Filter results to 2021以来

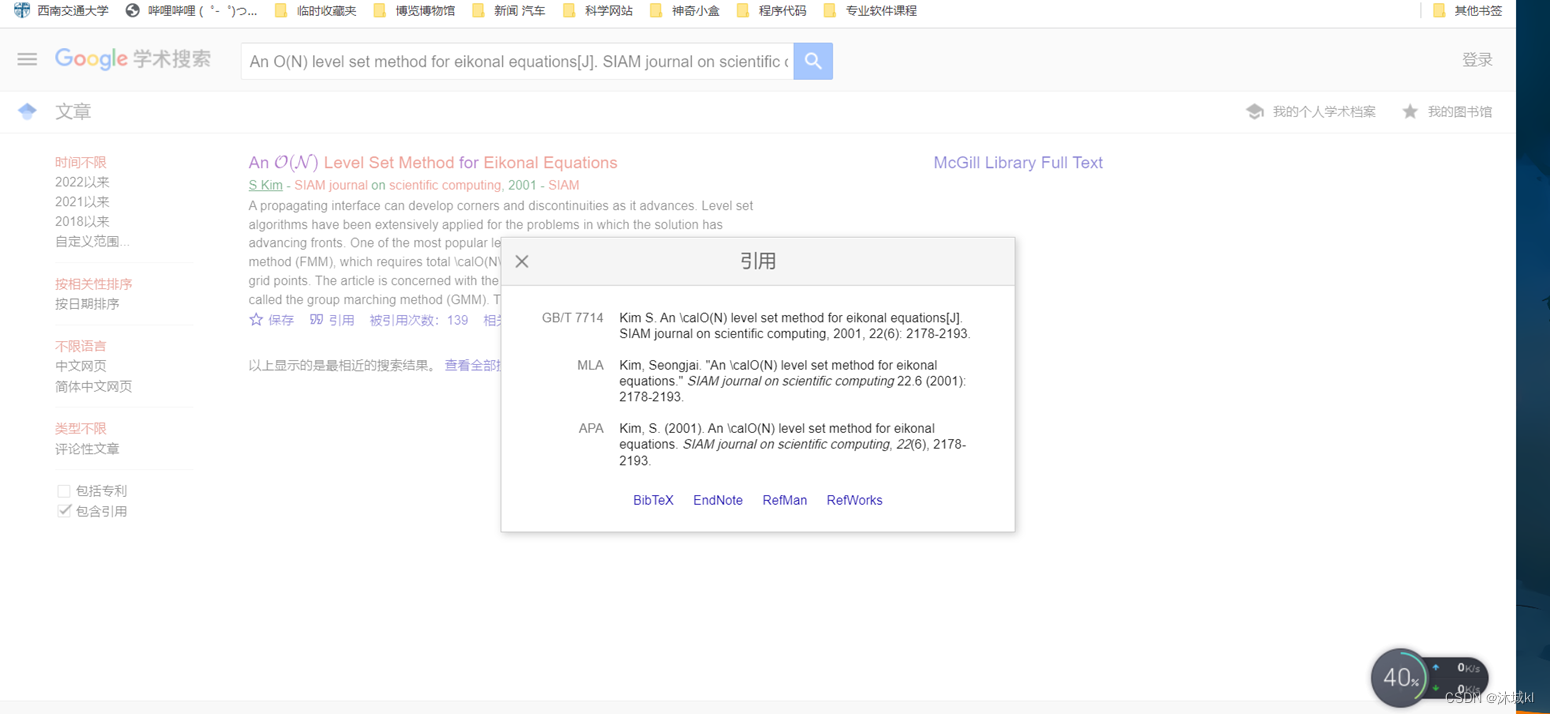point(82,202)
